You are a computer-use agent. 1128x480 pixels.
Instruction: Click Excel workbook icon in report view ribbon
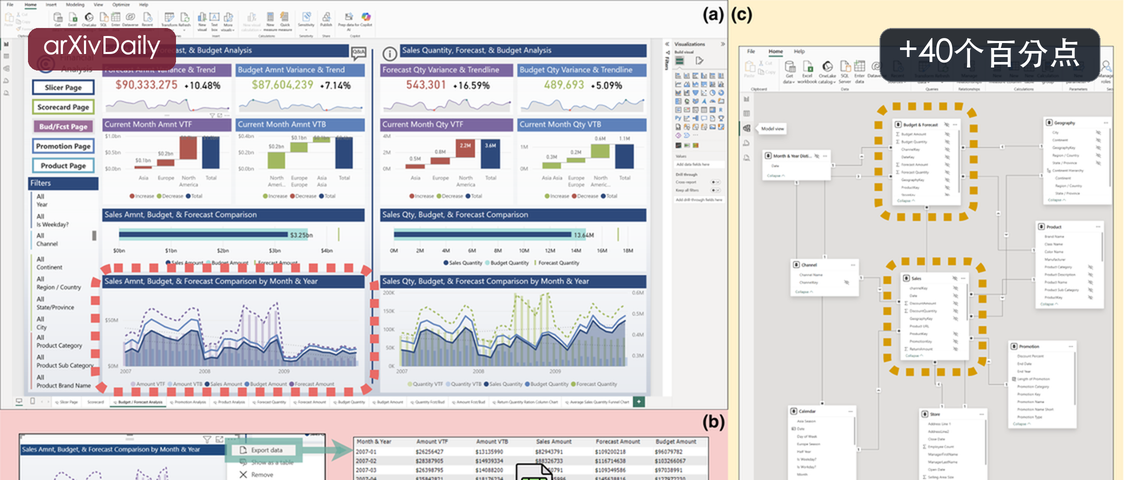(x=72, y=19)
